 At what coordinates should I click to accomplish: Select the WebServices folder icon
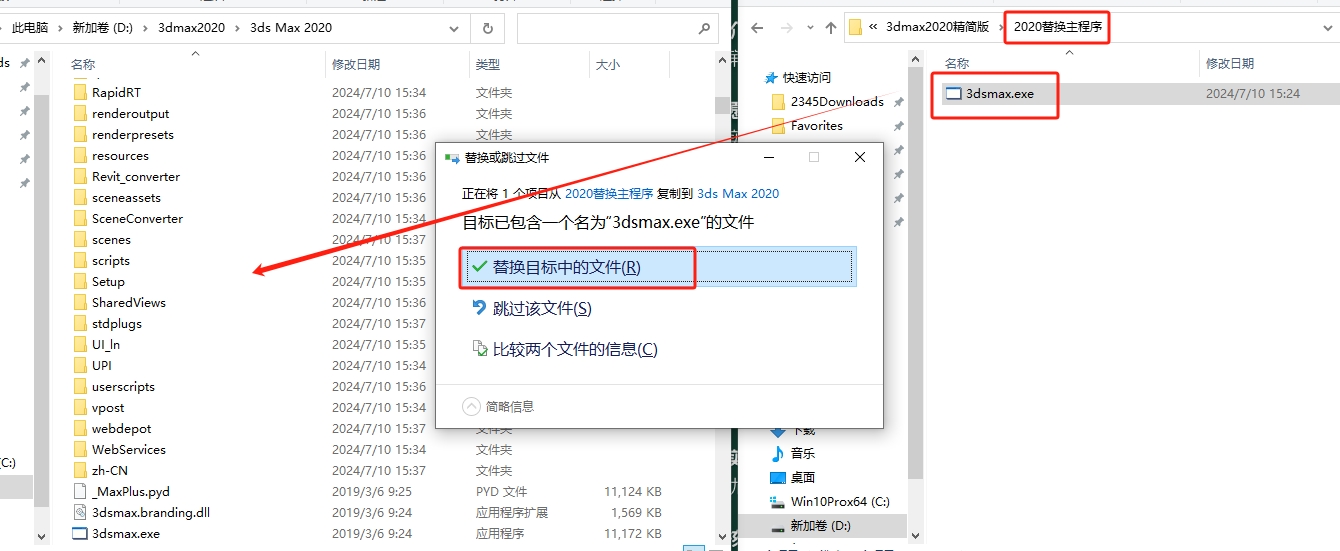[81, 449]
